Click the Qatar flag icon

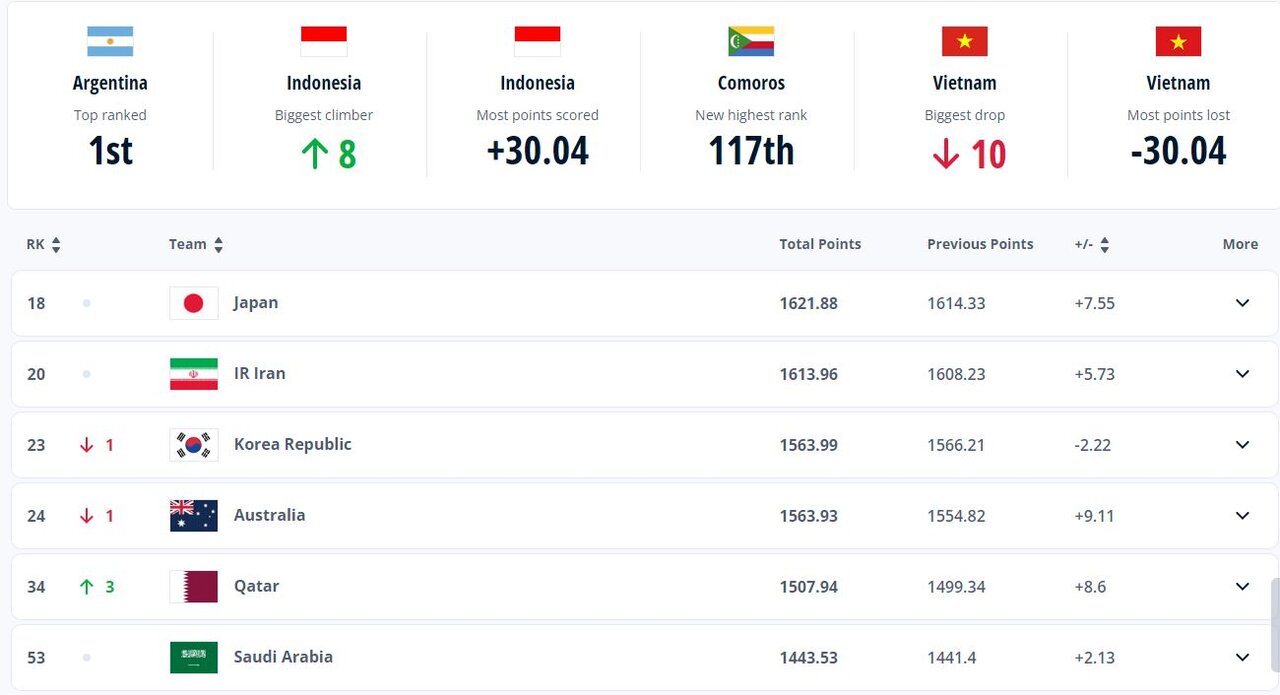click(193, 586)
